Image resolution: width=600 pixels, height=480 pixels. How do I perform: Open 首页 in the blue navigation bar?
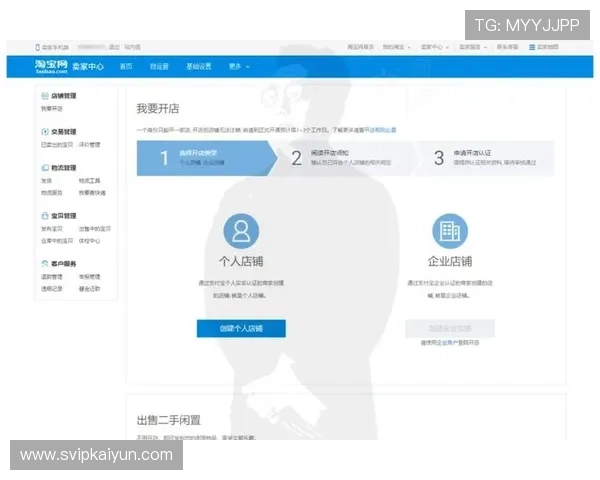click(126, 66)
